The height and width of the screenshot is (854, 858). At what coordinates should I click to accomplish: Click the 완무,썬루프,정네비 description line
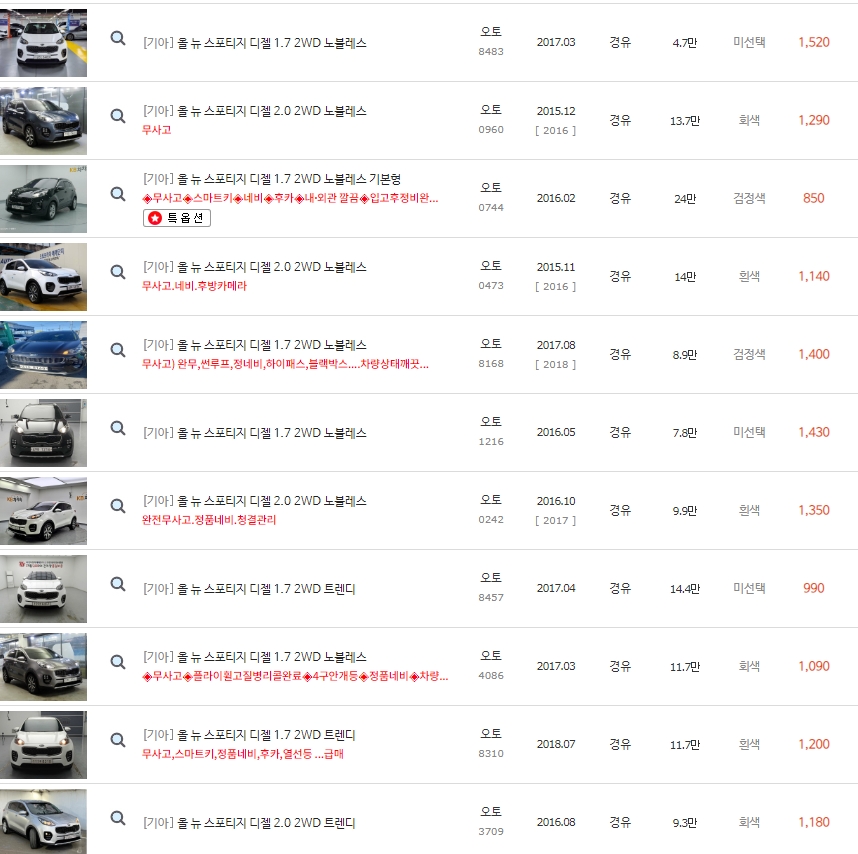(x=285, y=364)
